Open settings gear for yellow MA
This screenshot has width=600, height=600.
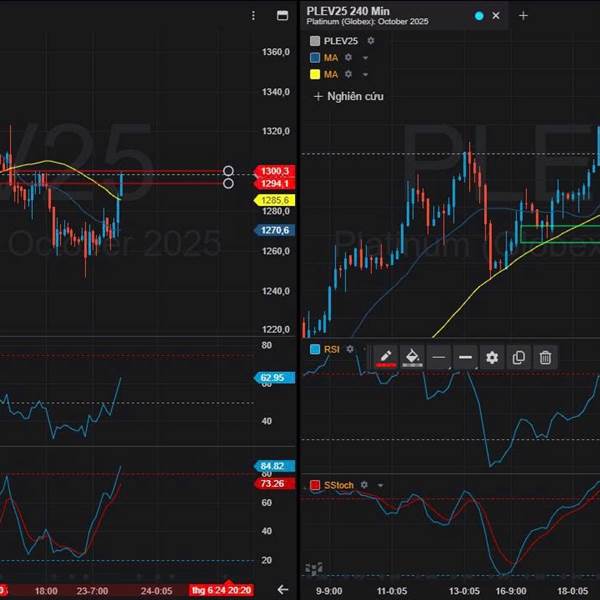pos(348,74)
